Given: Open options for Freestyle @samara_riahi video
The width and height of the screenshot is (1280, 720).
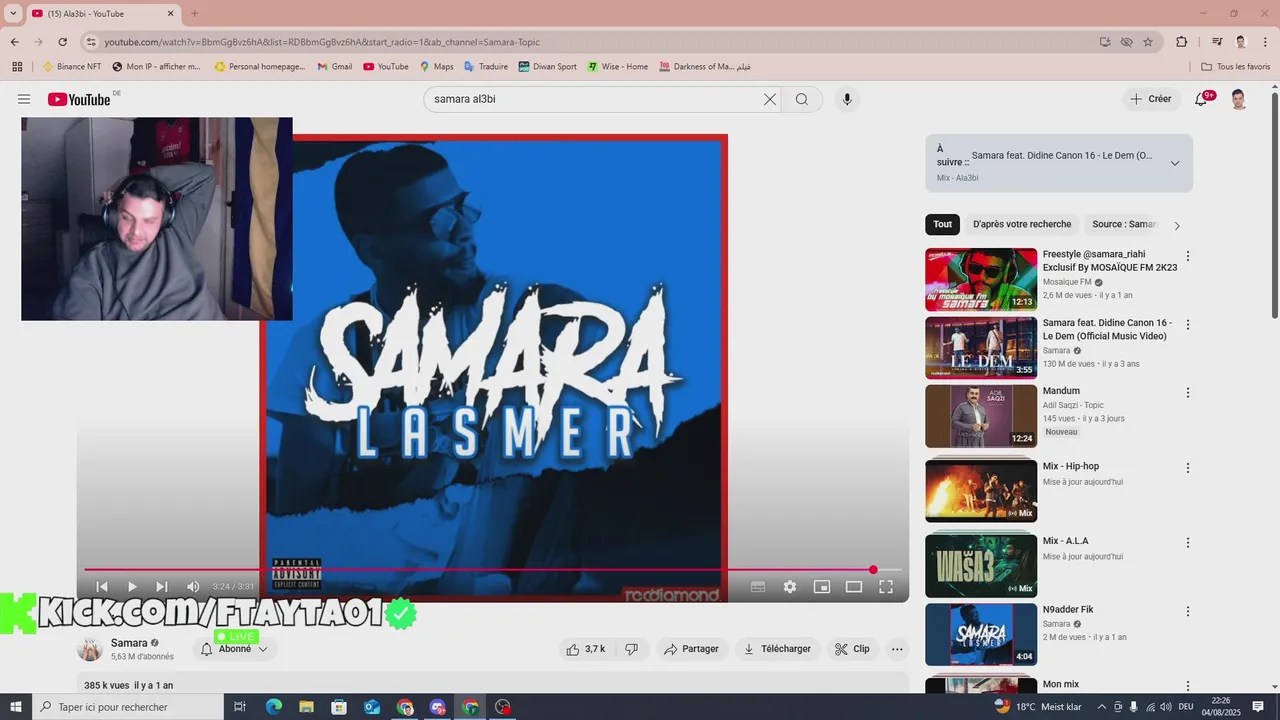Looking at the screenshot, I should (x=1188, y=256).
